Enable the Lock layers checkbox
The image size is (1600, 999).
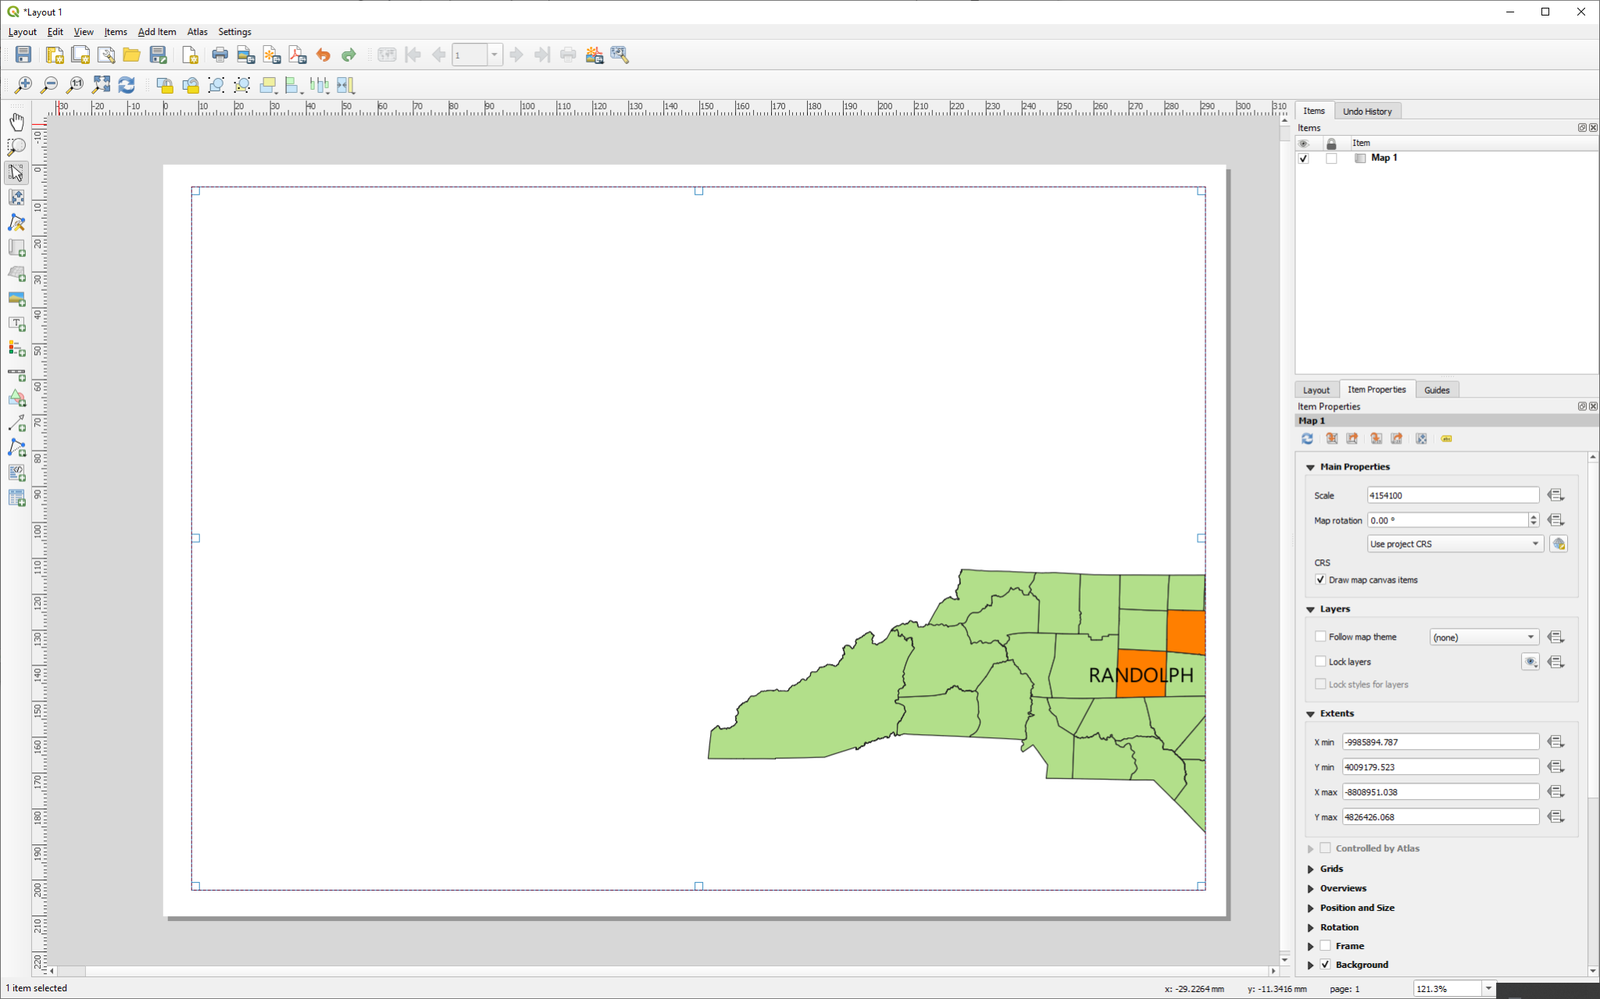1321,661
